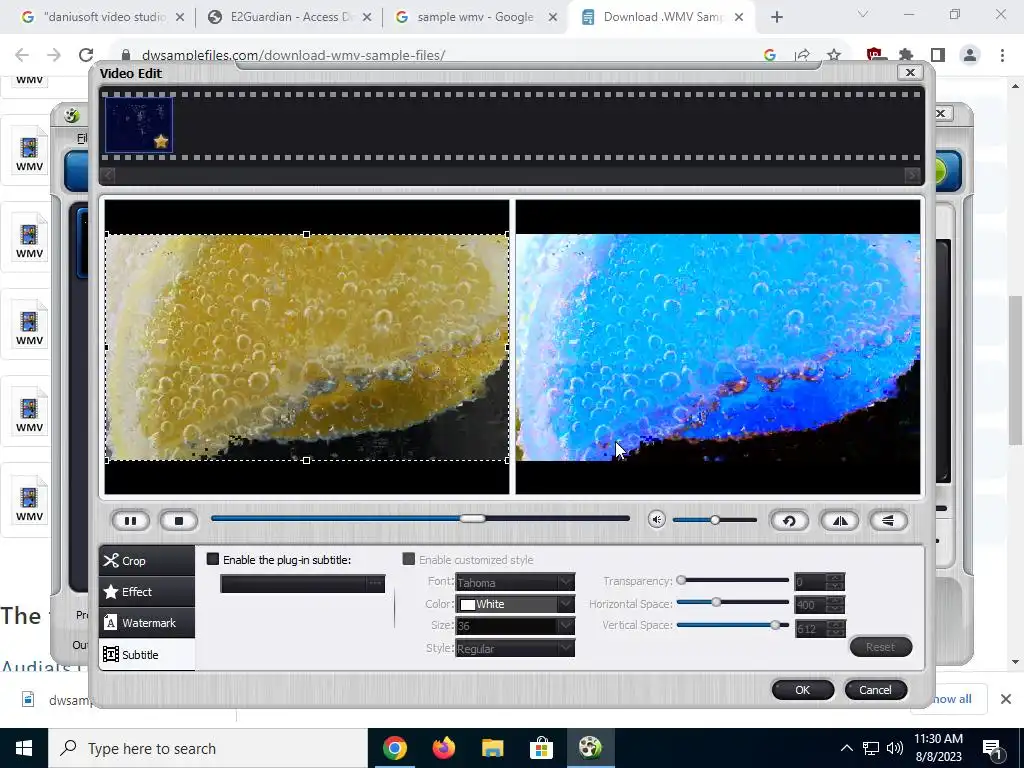
Task: Click the Horizontal Space value stepper
Action: pos(835,605)
